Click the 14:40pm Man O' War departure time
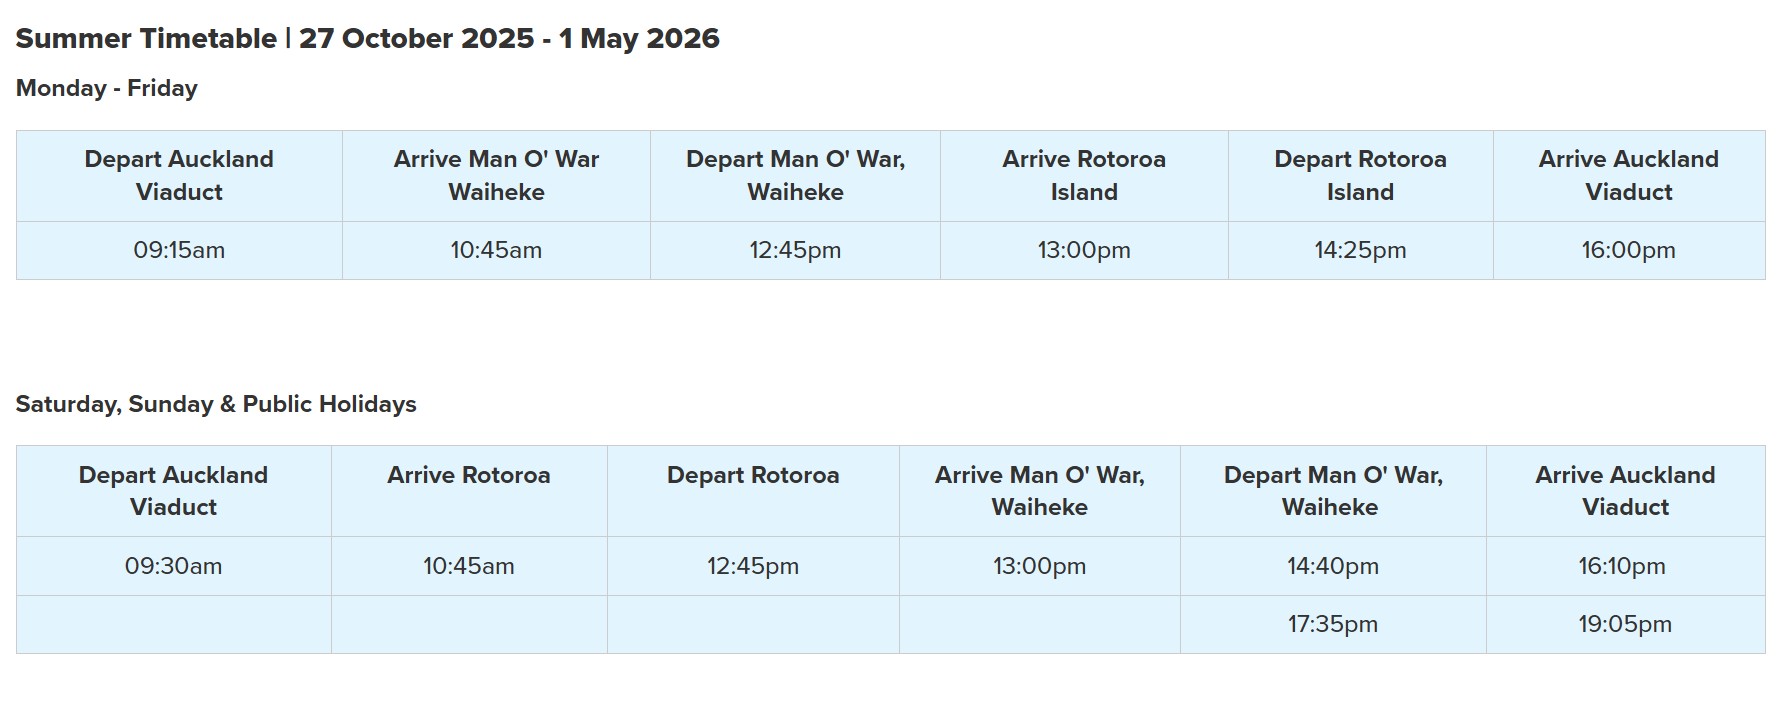Image resolution: width=1792 pixels, height=710 pixels. click(x=1332, y=566)
